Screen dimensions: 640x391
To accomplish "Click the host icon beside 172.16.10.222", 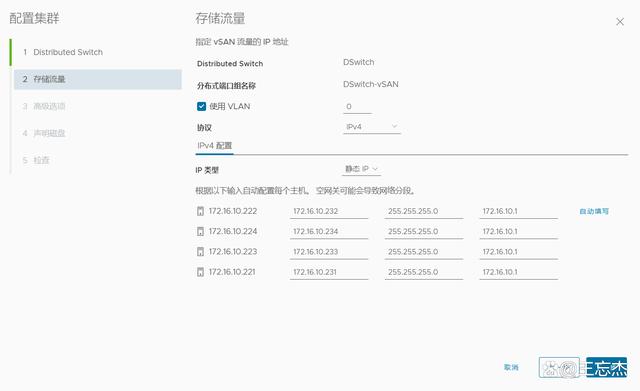I will pos(200,211).
